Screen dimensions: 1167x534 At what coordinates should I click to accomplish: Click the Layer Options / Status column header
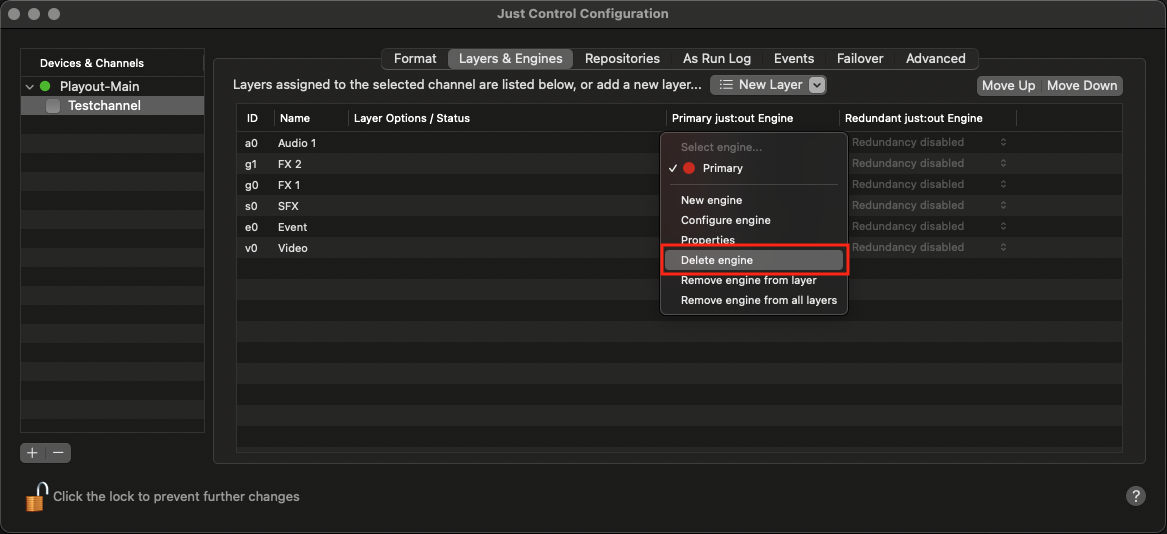(507, 118)
